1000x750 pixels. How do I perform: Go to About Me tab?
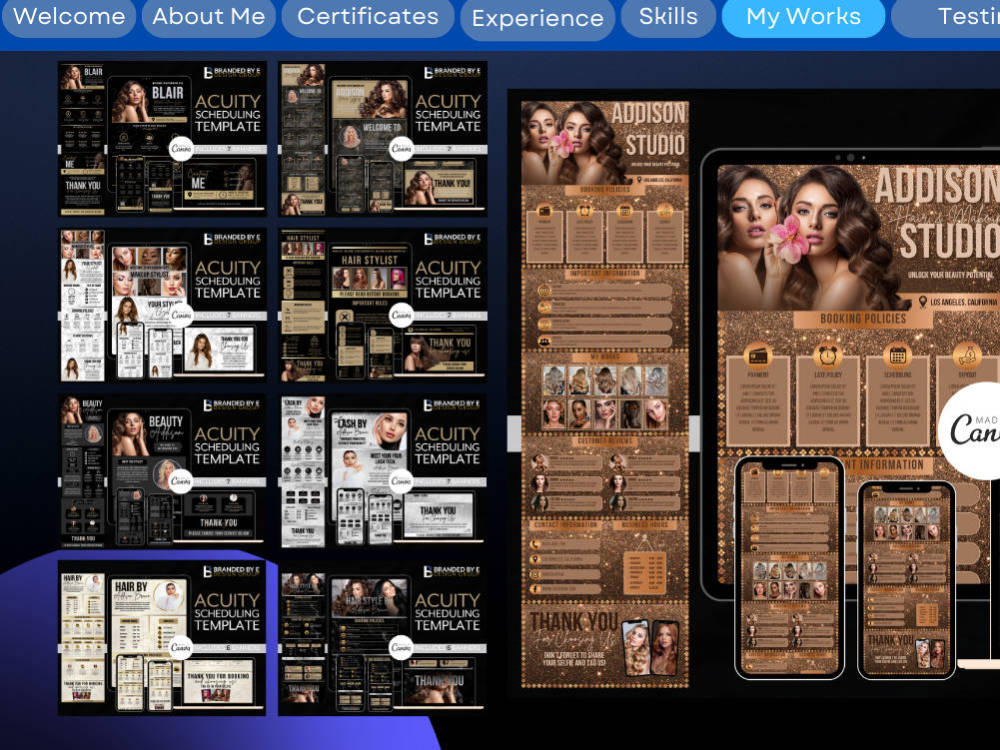(x=209, y=17)
